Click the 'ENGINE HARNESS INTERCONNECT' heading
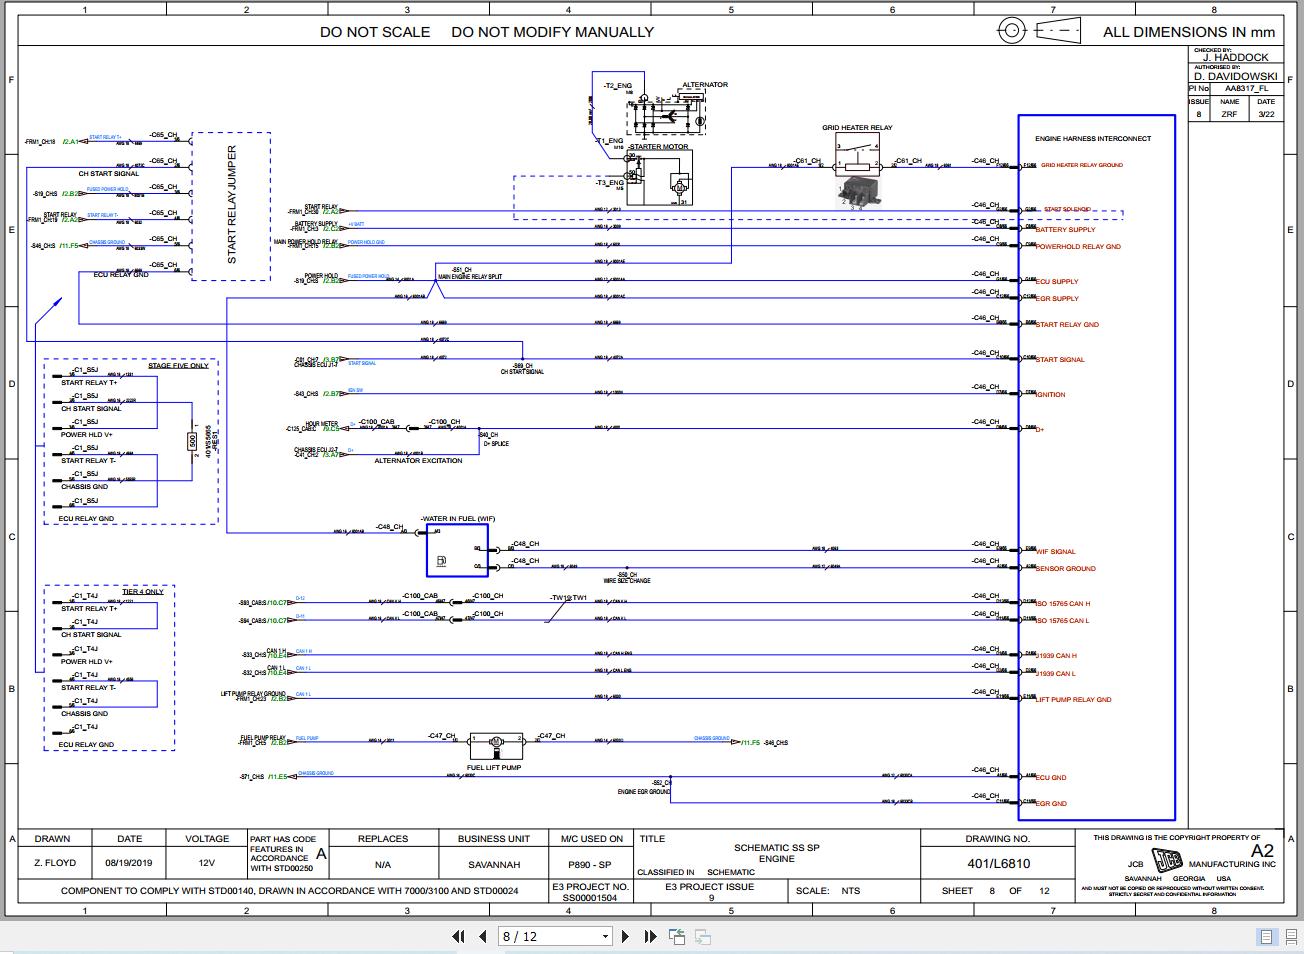 pyautogui.click(x=1093, y=139)
